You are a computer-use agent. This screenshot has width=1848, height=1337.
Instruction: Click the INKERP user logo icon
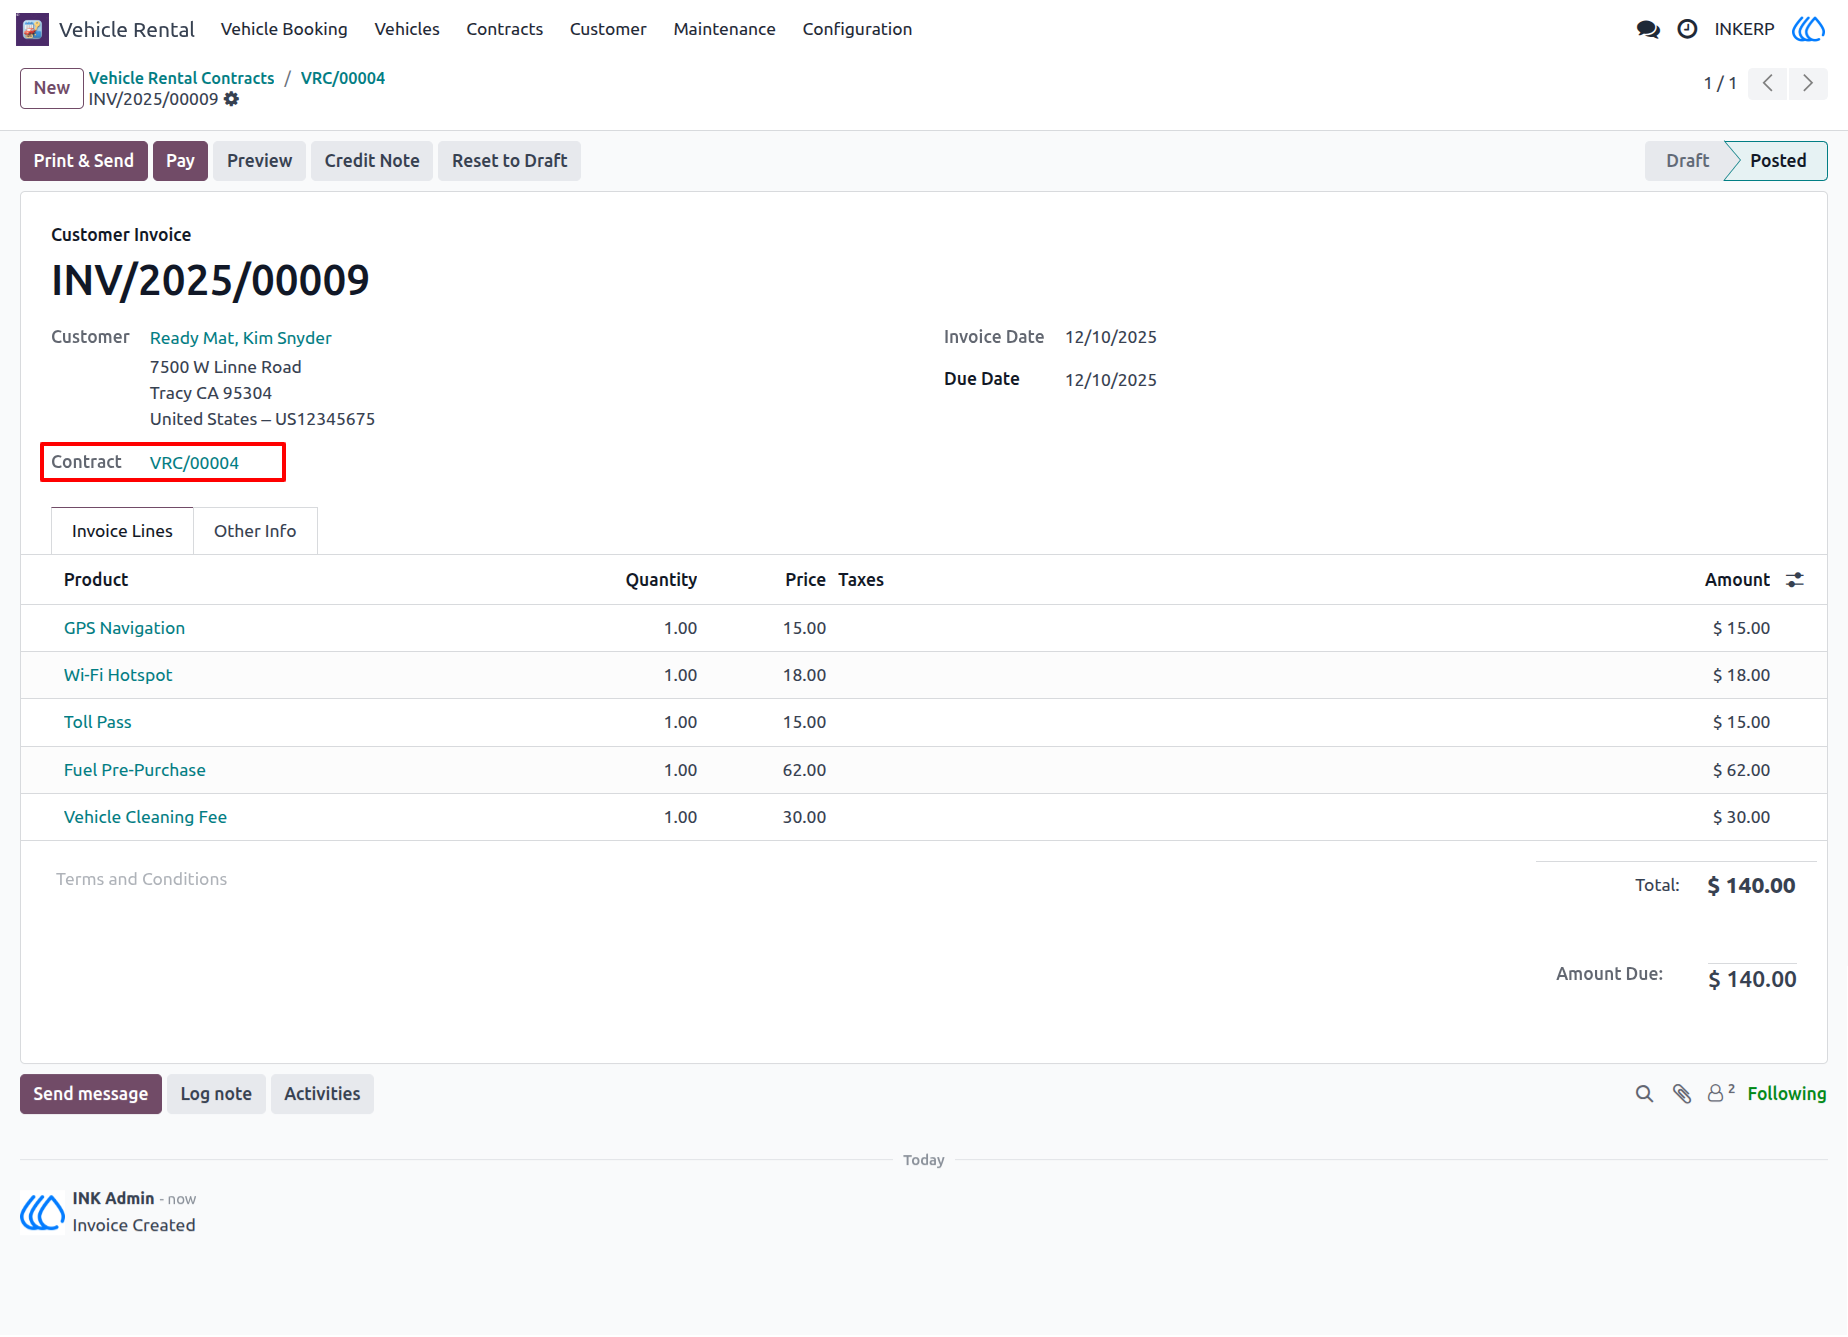1808,29
